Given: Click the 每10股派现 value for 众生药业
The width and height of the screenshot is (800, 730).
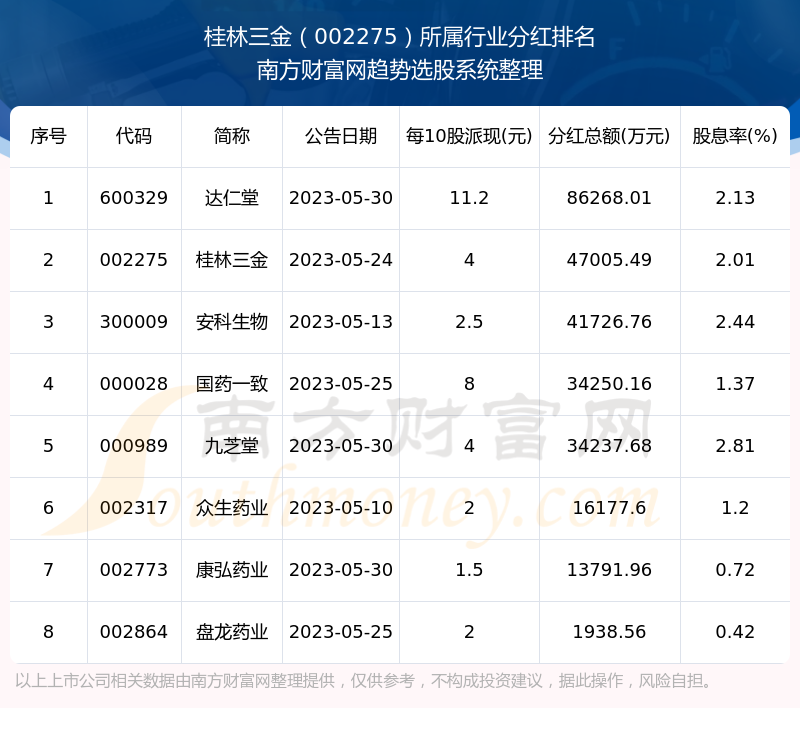Looking at the screenshot, I should (469, 508).
